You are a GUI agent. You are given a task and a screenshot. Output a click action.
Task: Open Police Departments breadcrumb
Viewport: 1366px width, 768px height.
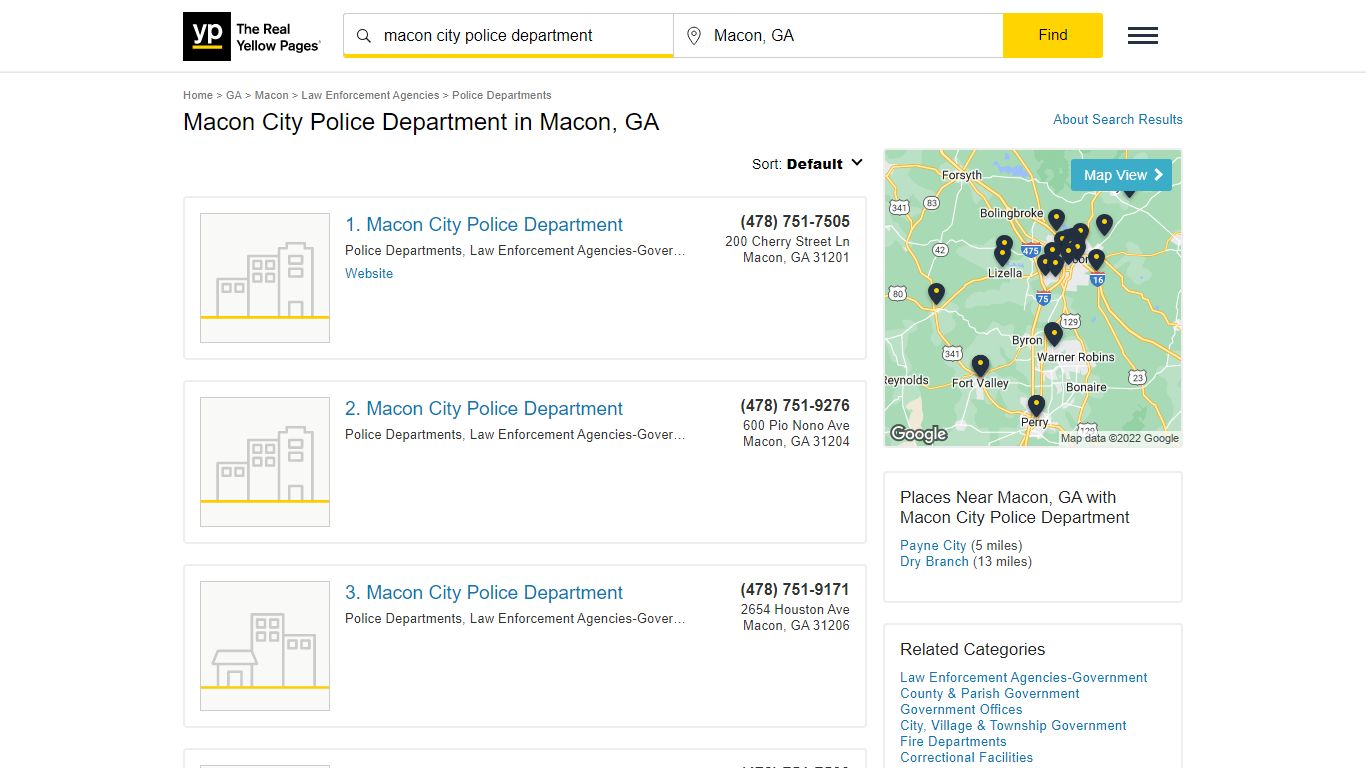502,95
